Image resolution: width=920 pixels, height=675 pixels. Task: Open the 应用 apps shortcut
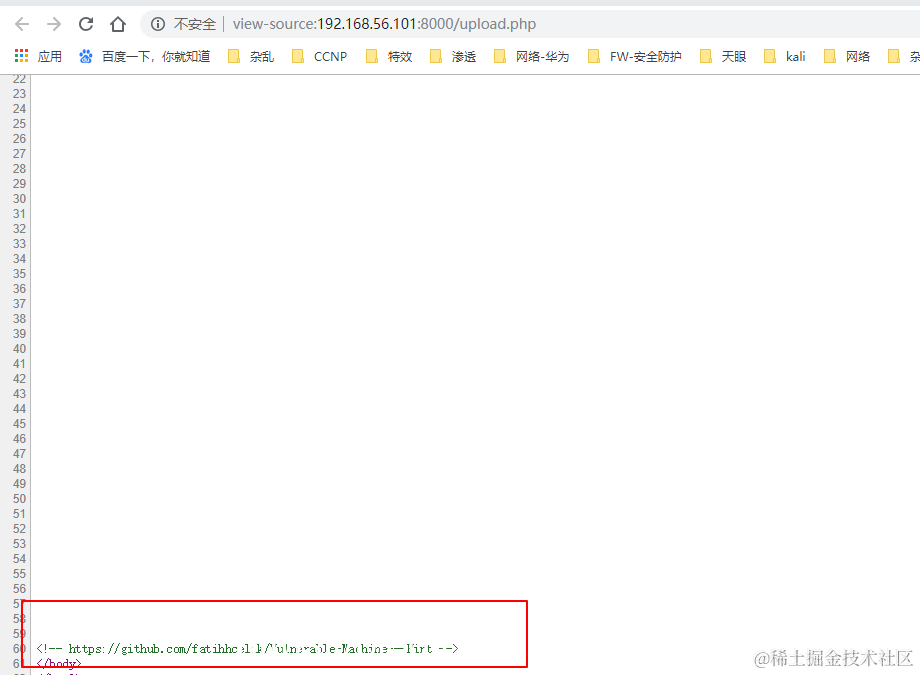pyautogui.click(x=38, y=56)
